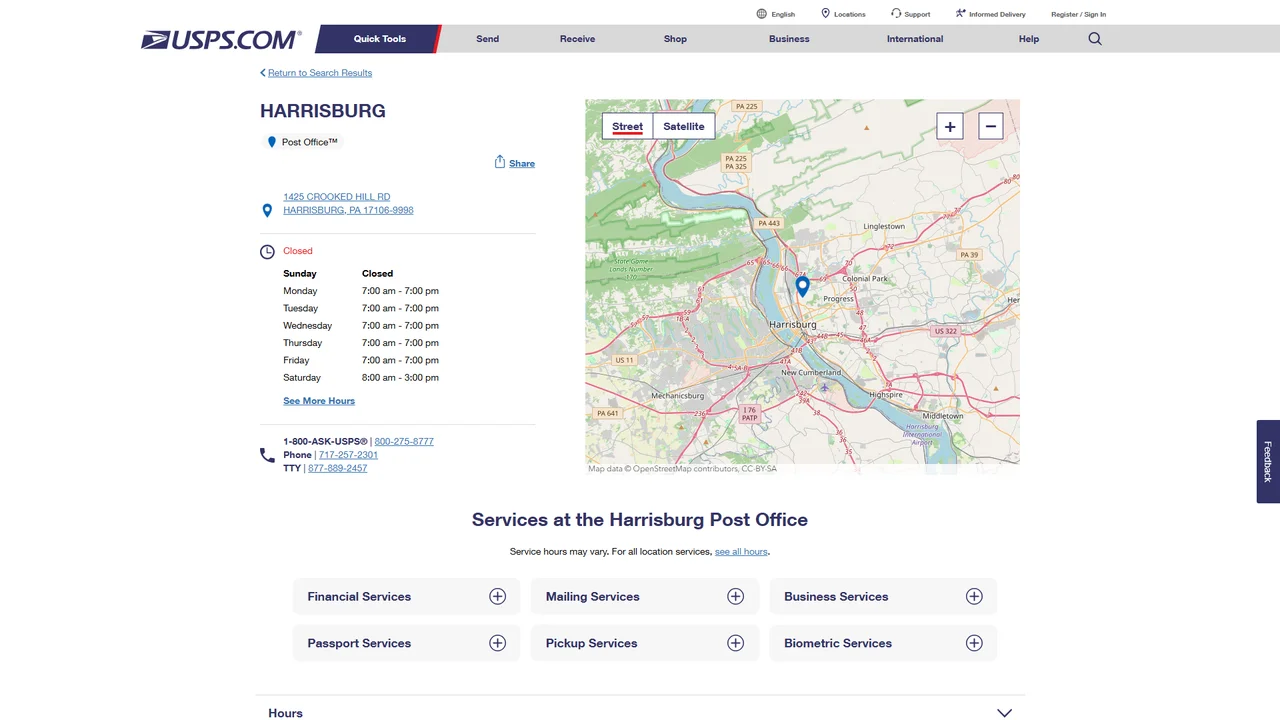Image resolution: width=1280 pixels, height=720 pixels.
Task: Click the blue map marker pin
Action: pyautogui.click(x=802, y=287)
